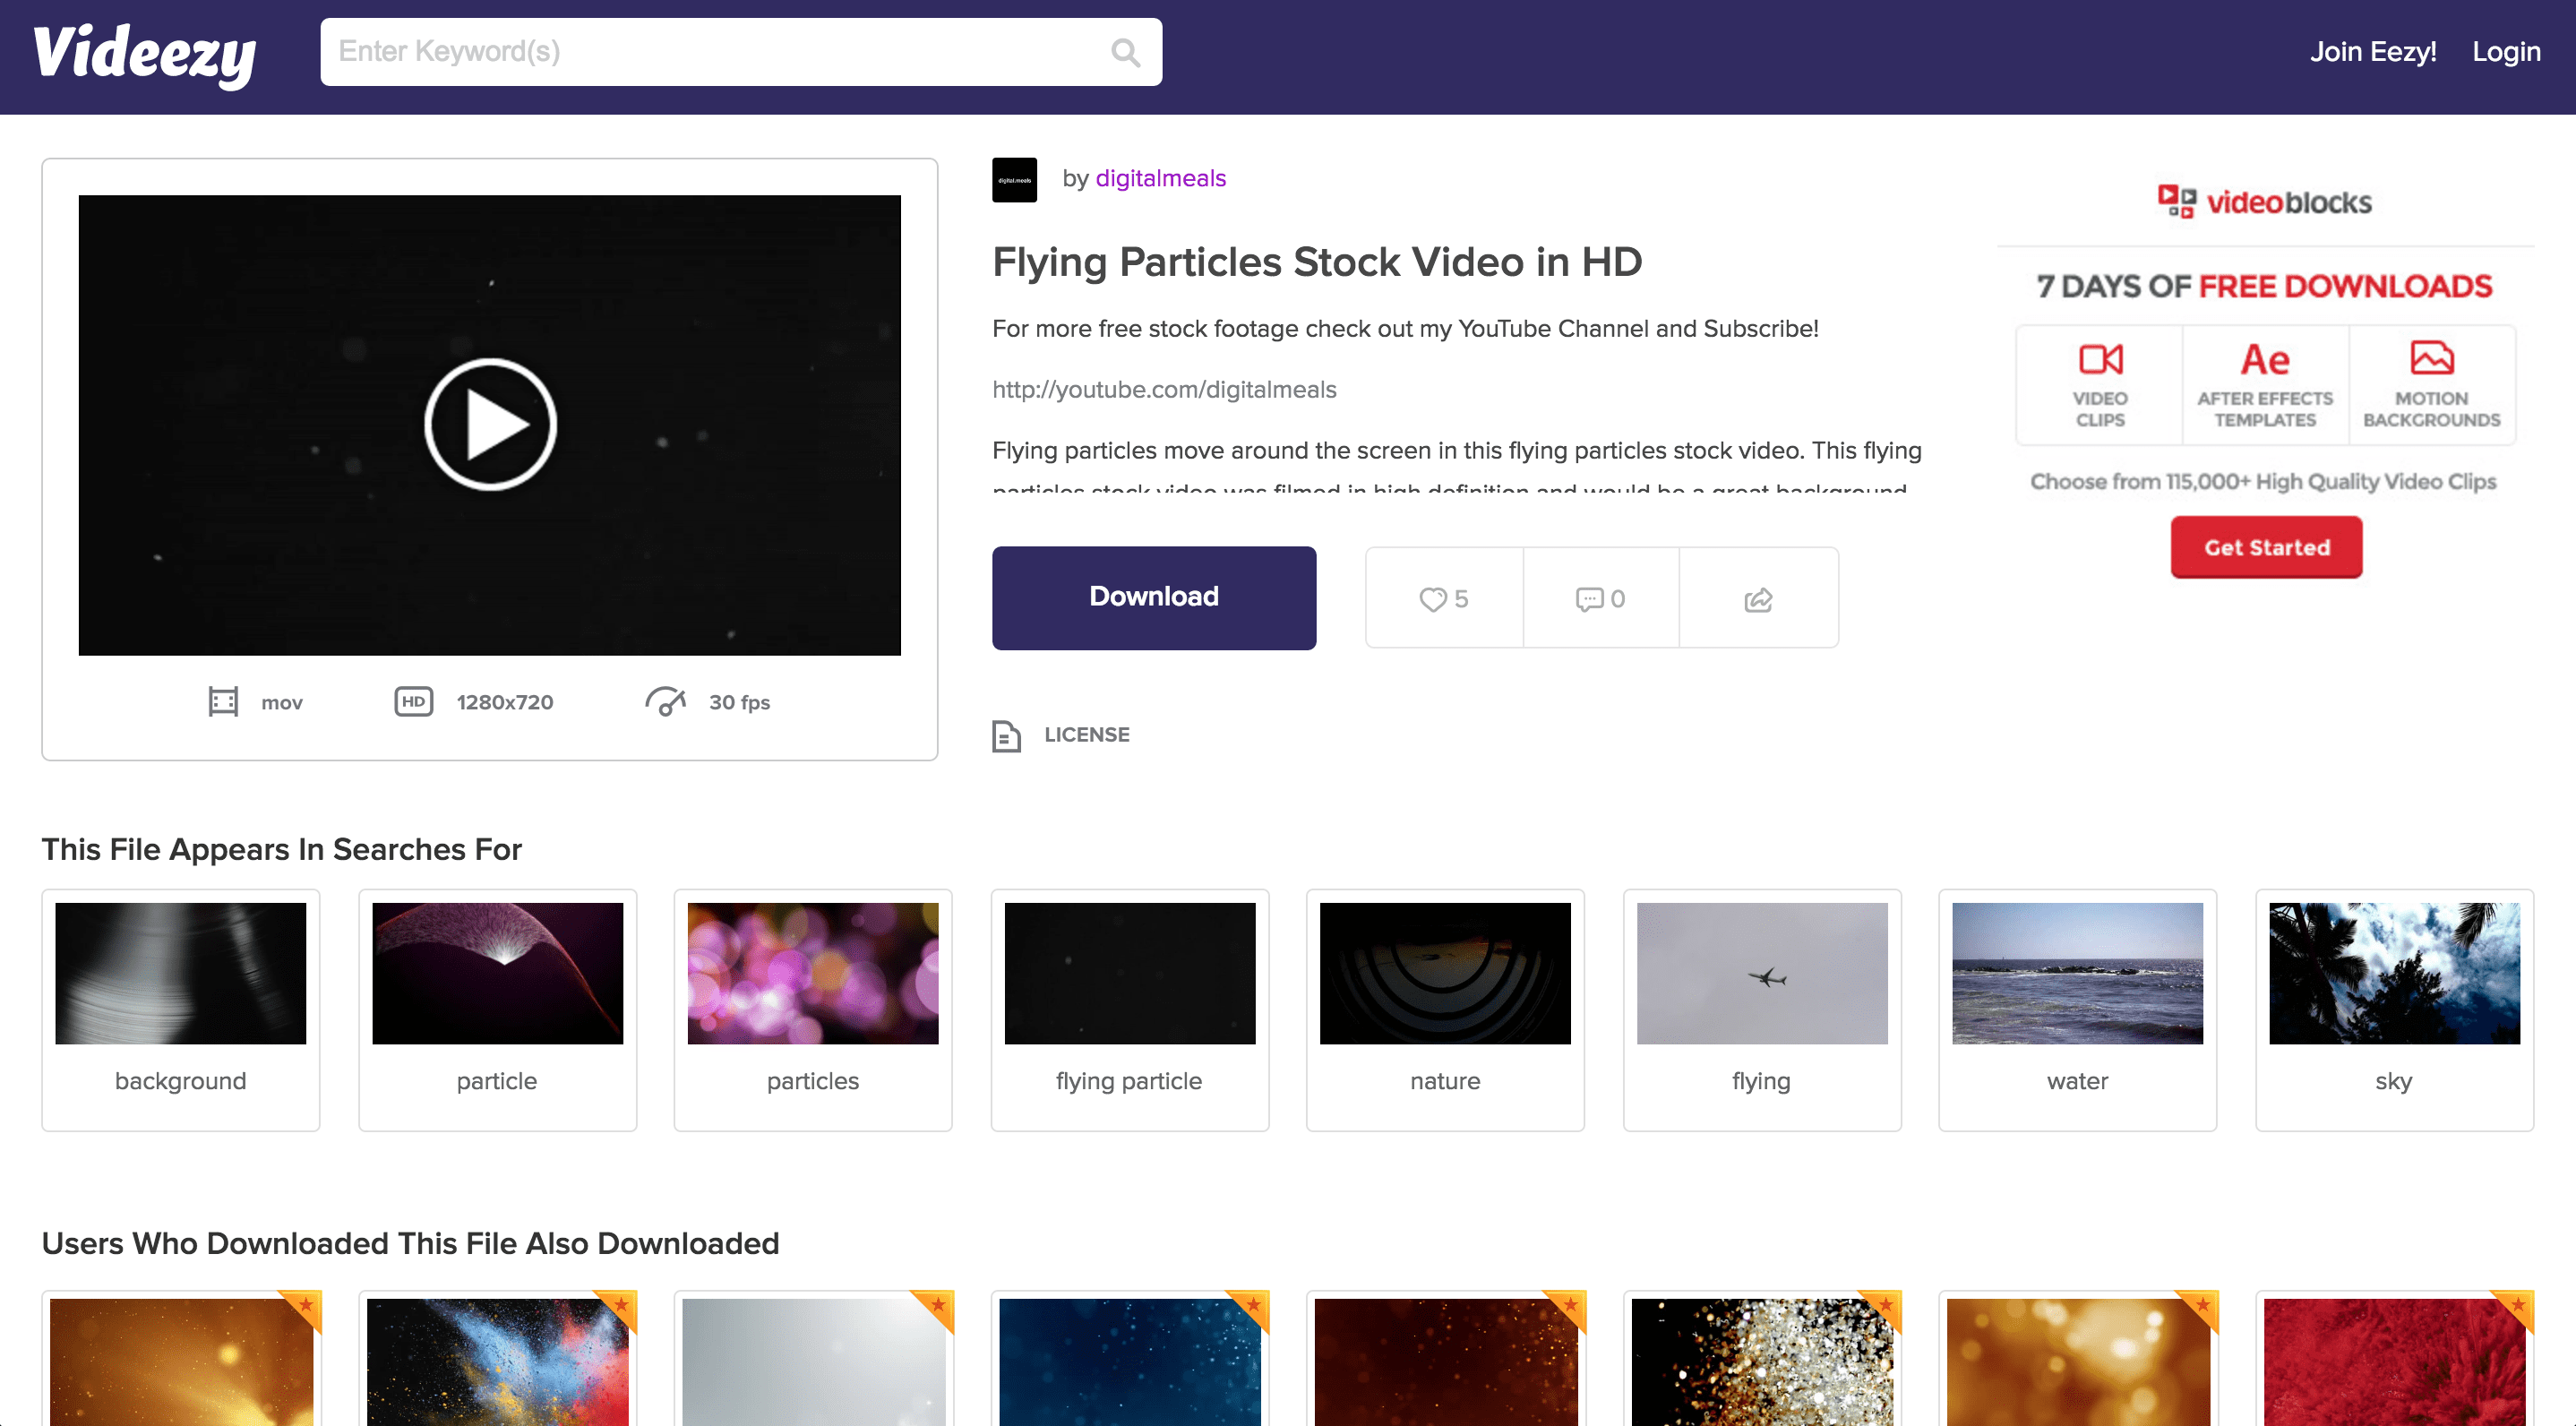
Task: Download the Flying Particles video
Action: (1153, 597)
